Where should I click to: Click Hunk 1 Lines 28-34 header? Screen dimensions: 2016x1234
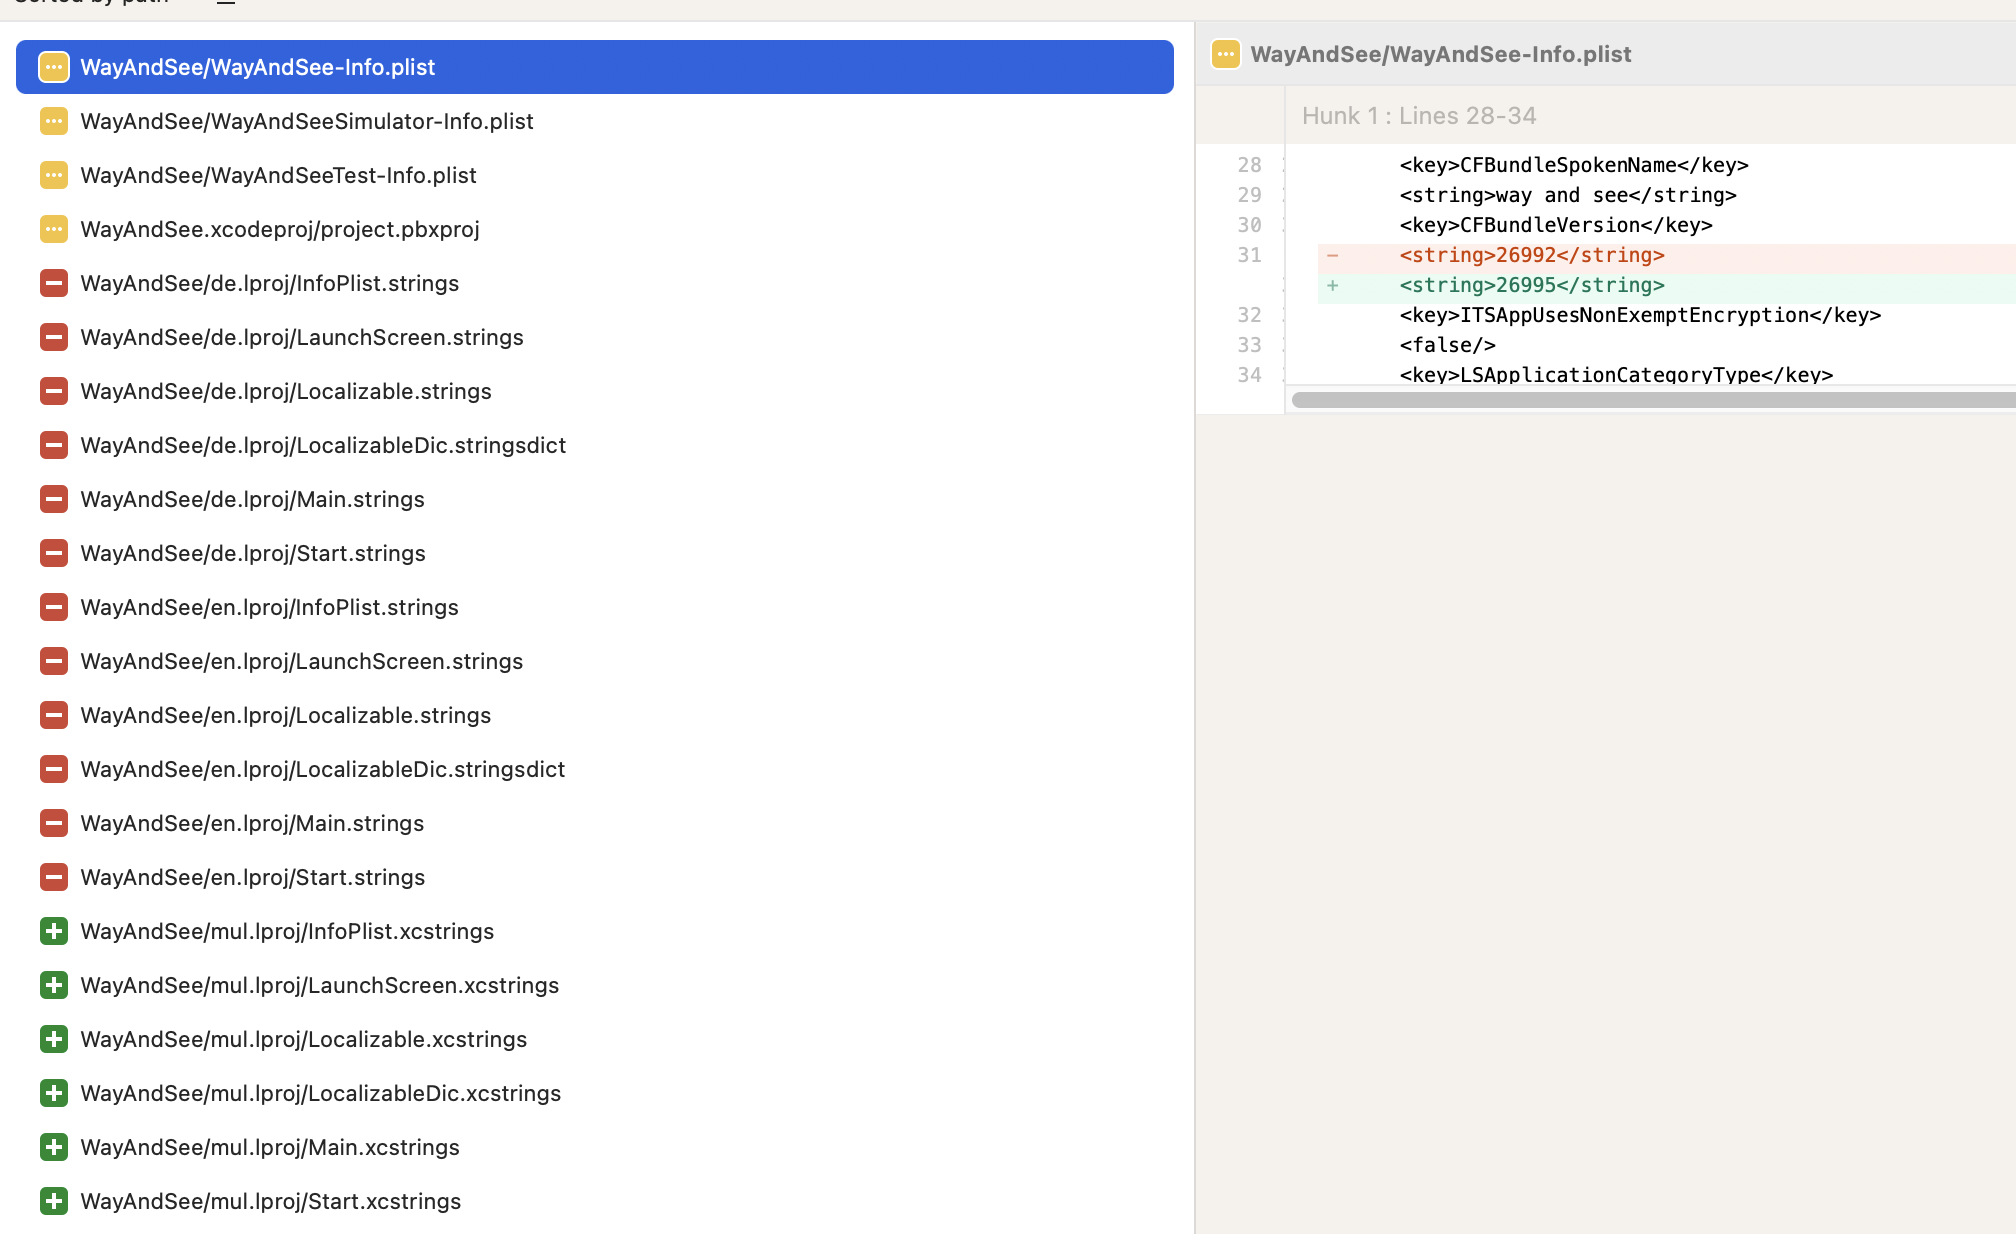tap(1418, 116)
